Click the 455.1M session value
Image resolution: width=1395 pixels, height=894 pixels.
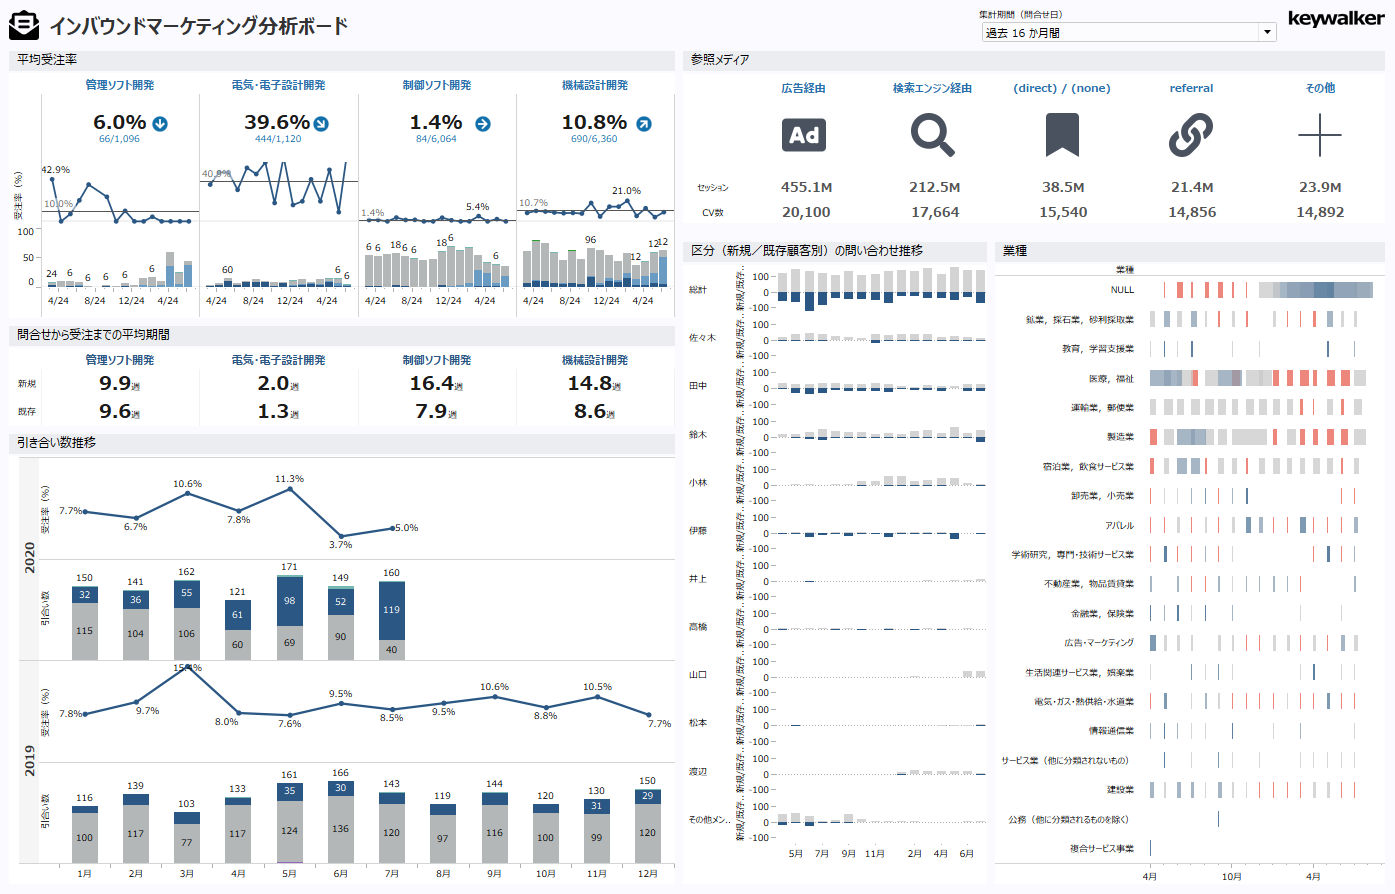pos(806,187)
